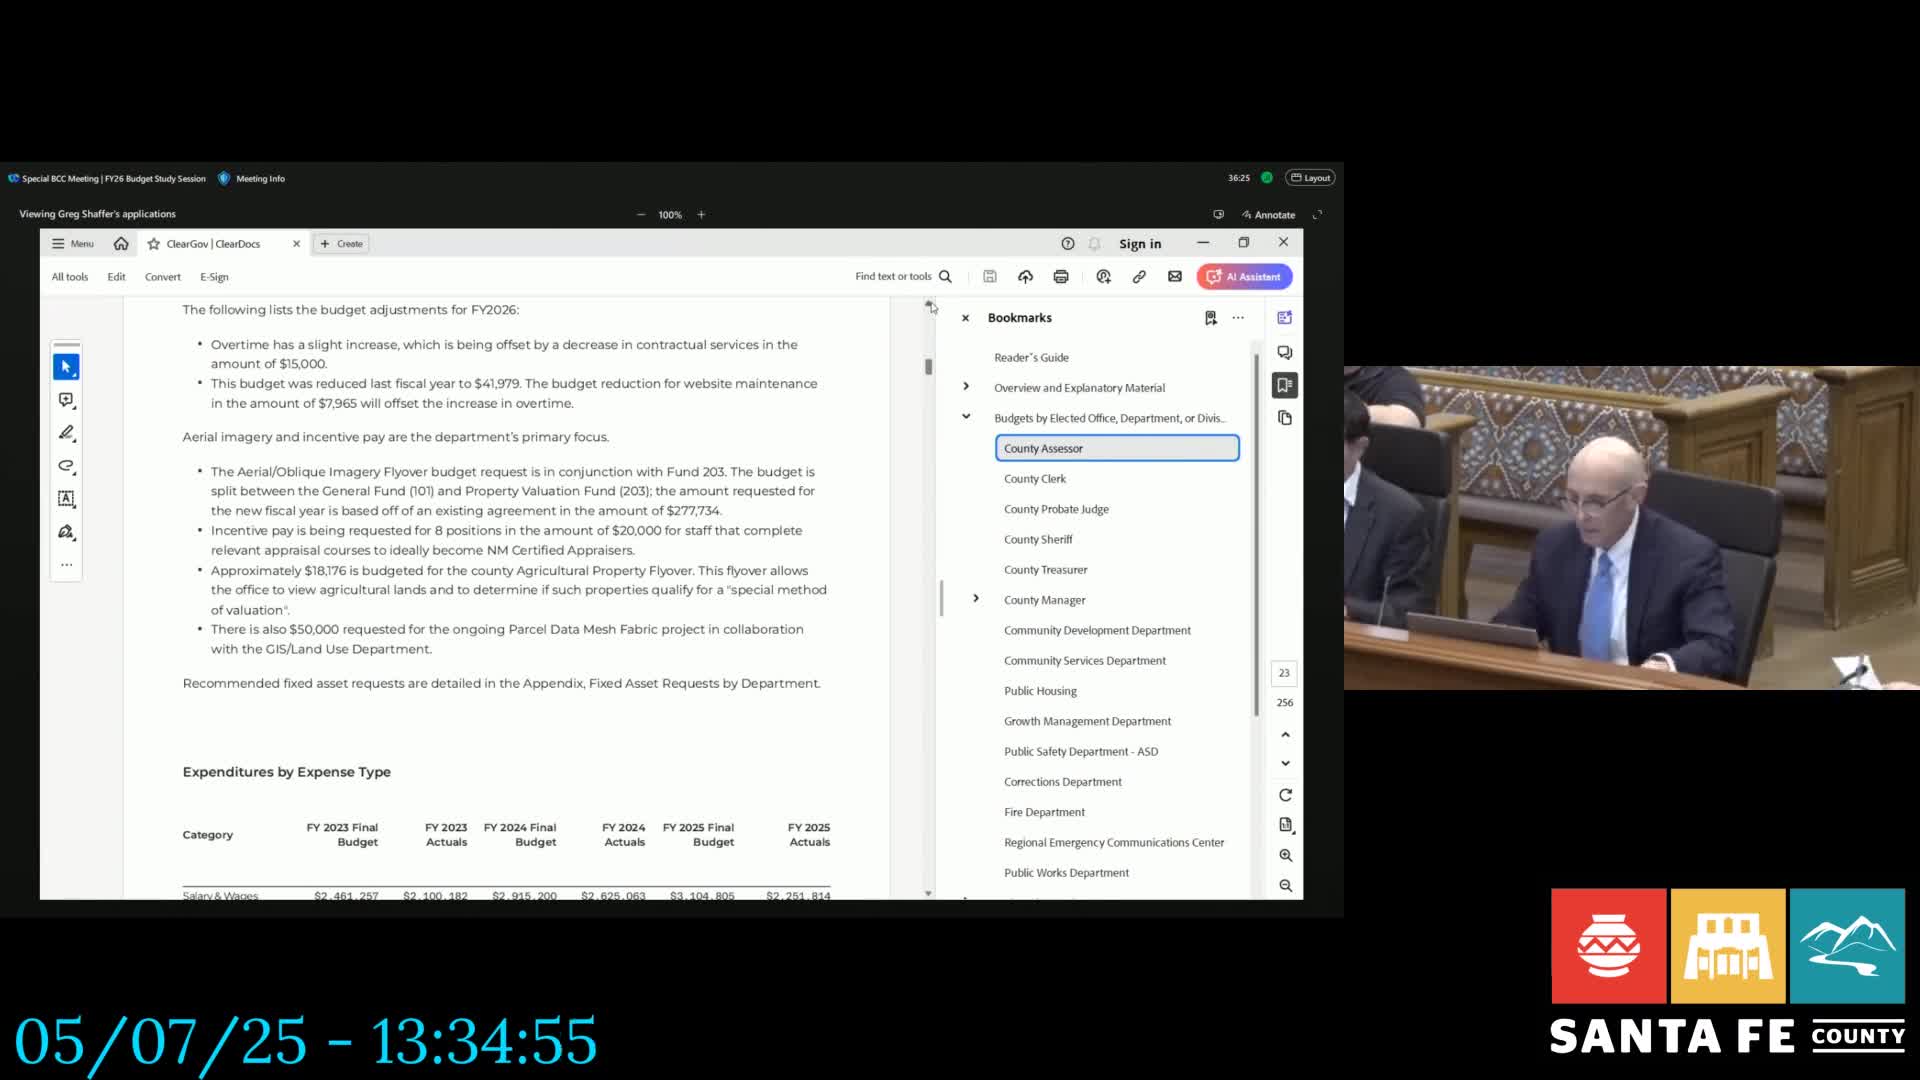Screen dimensions: 1920x1080
Task: Click the rotate page icon
Action: tap(1286, 796)
